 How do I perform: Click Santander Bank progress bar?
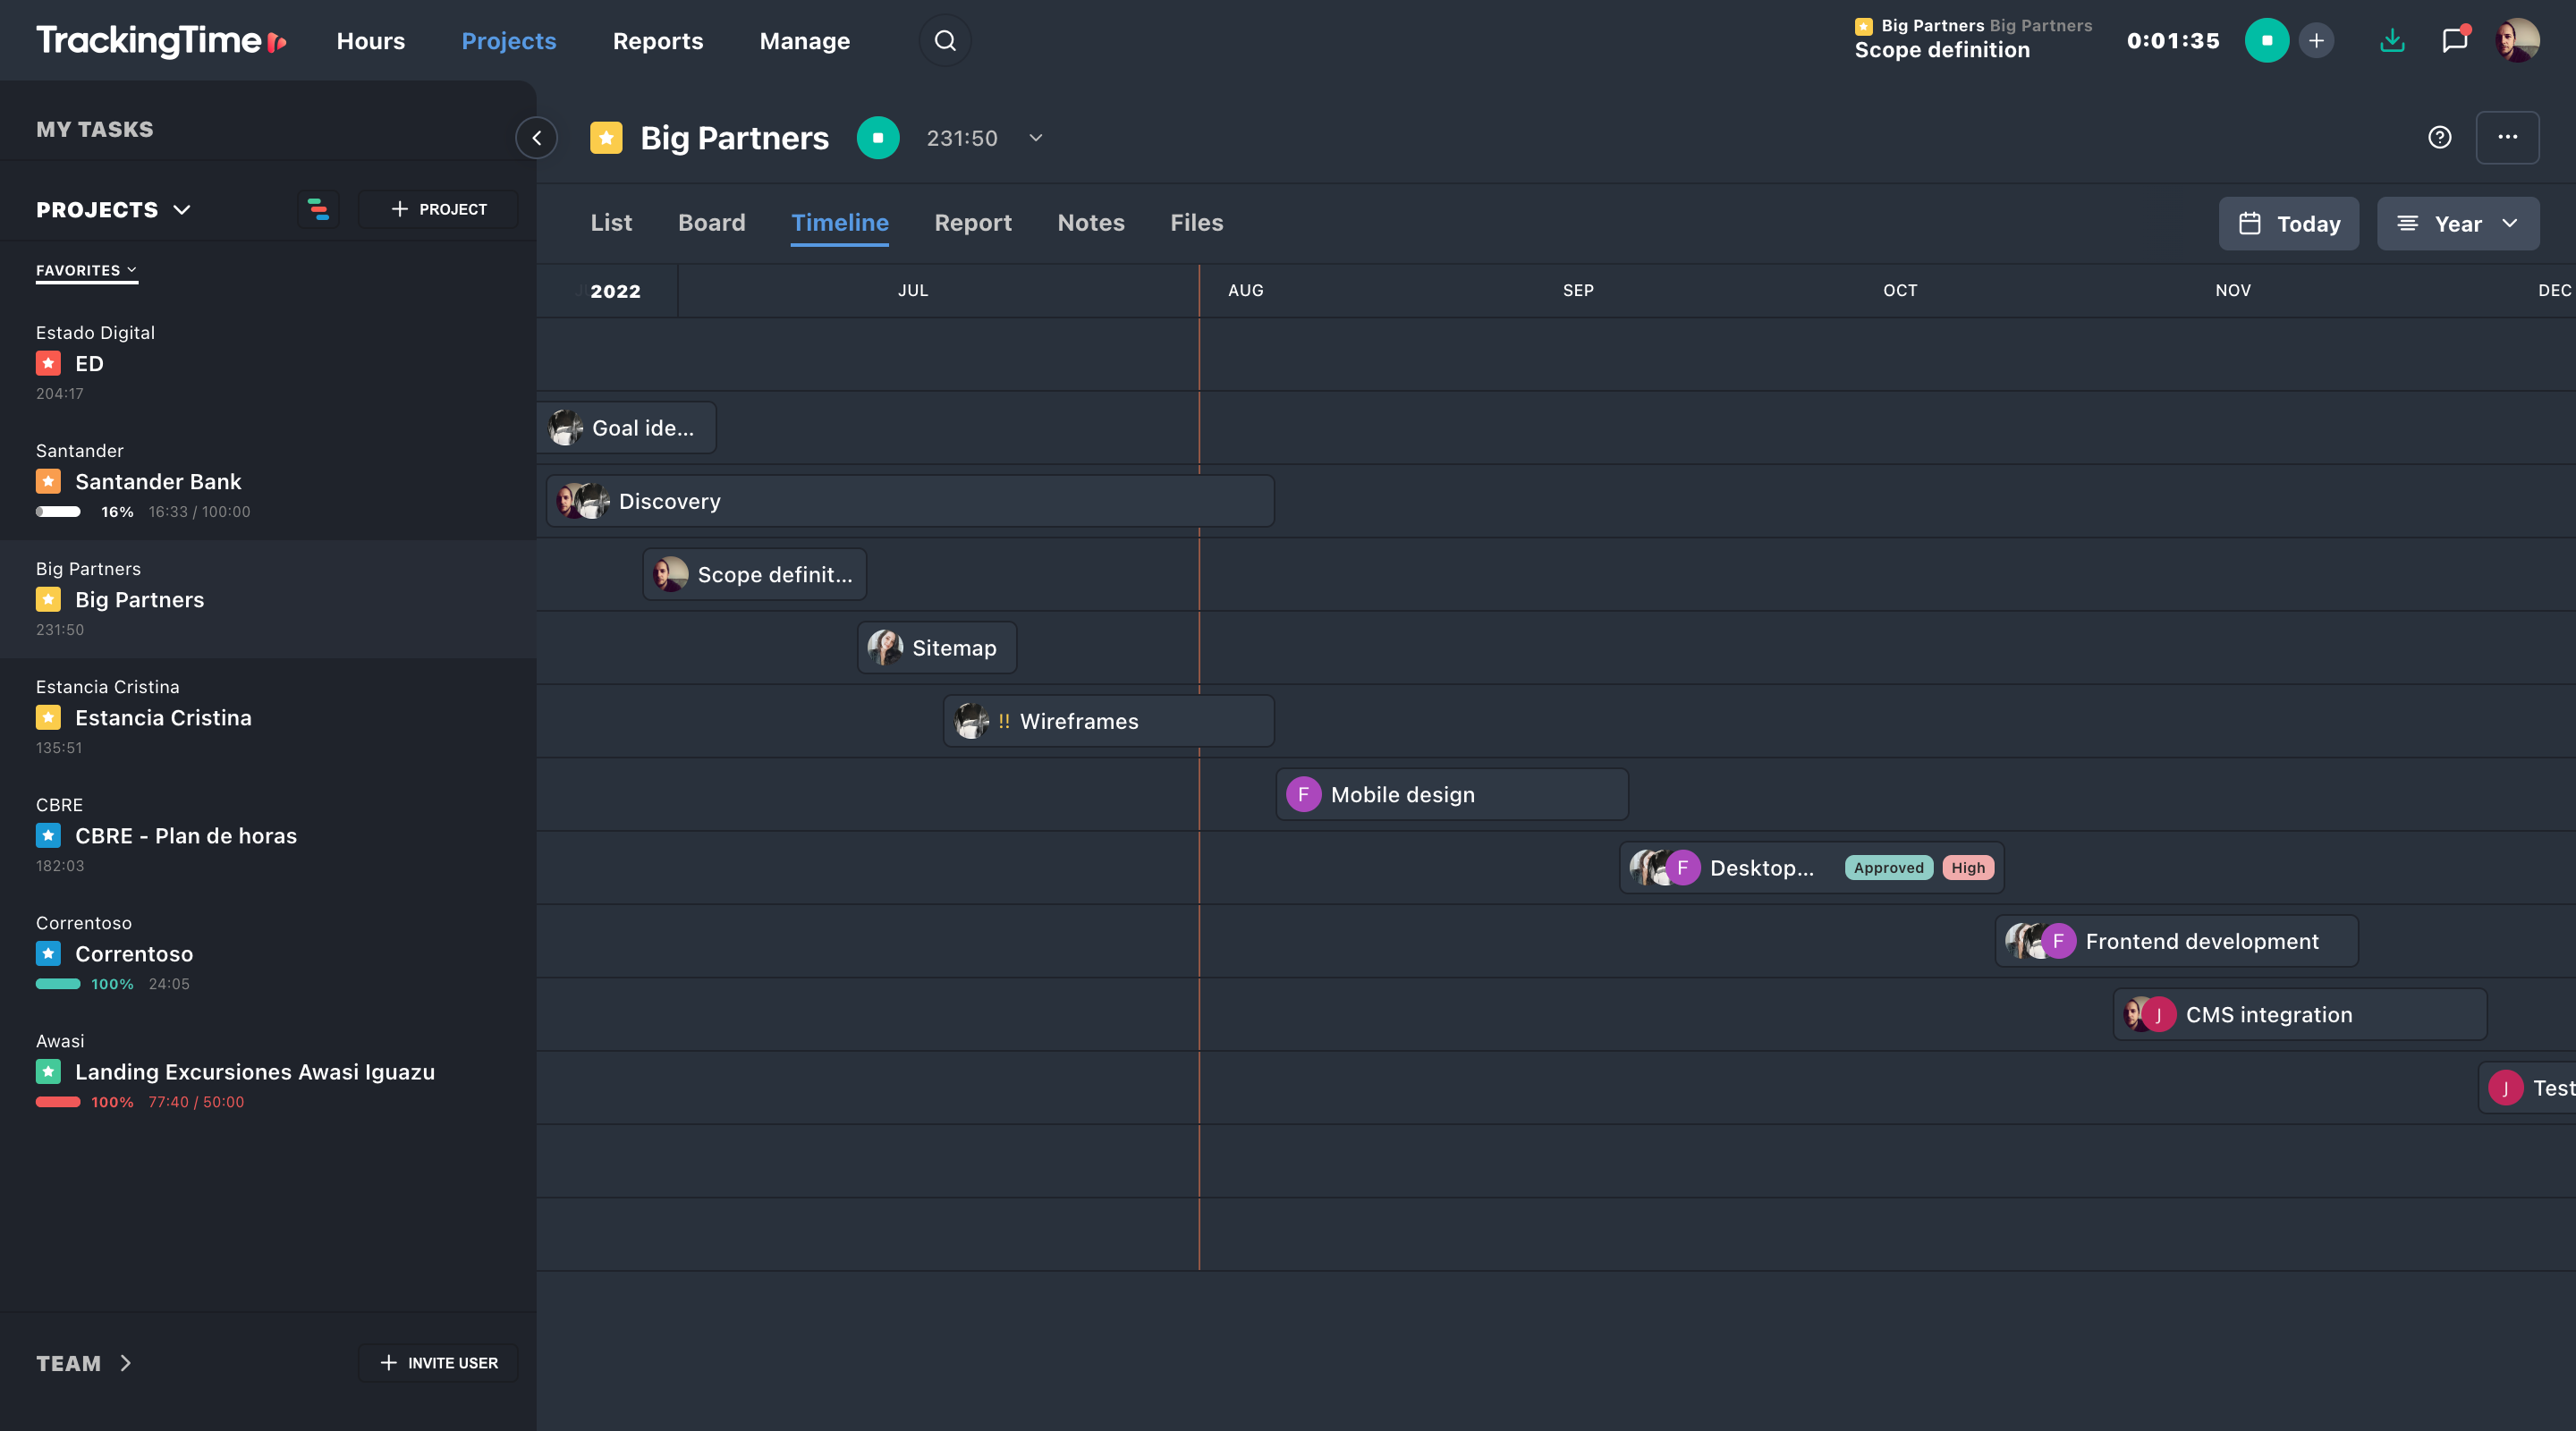(x=58, y=512)
